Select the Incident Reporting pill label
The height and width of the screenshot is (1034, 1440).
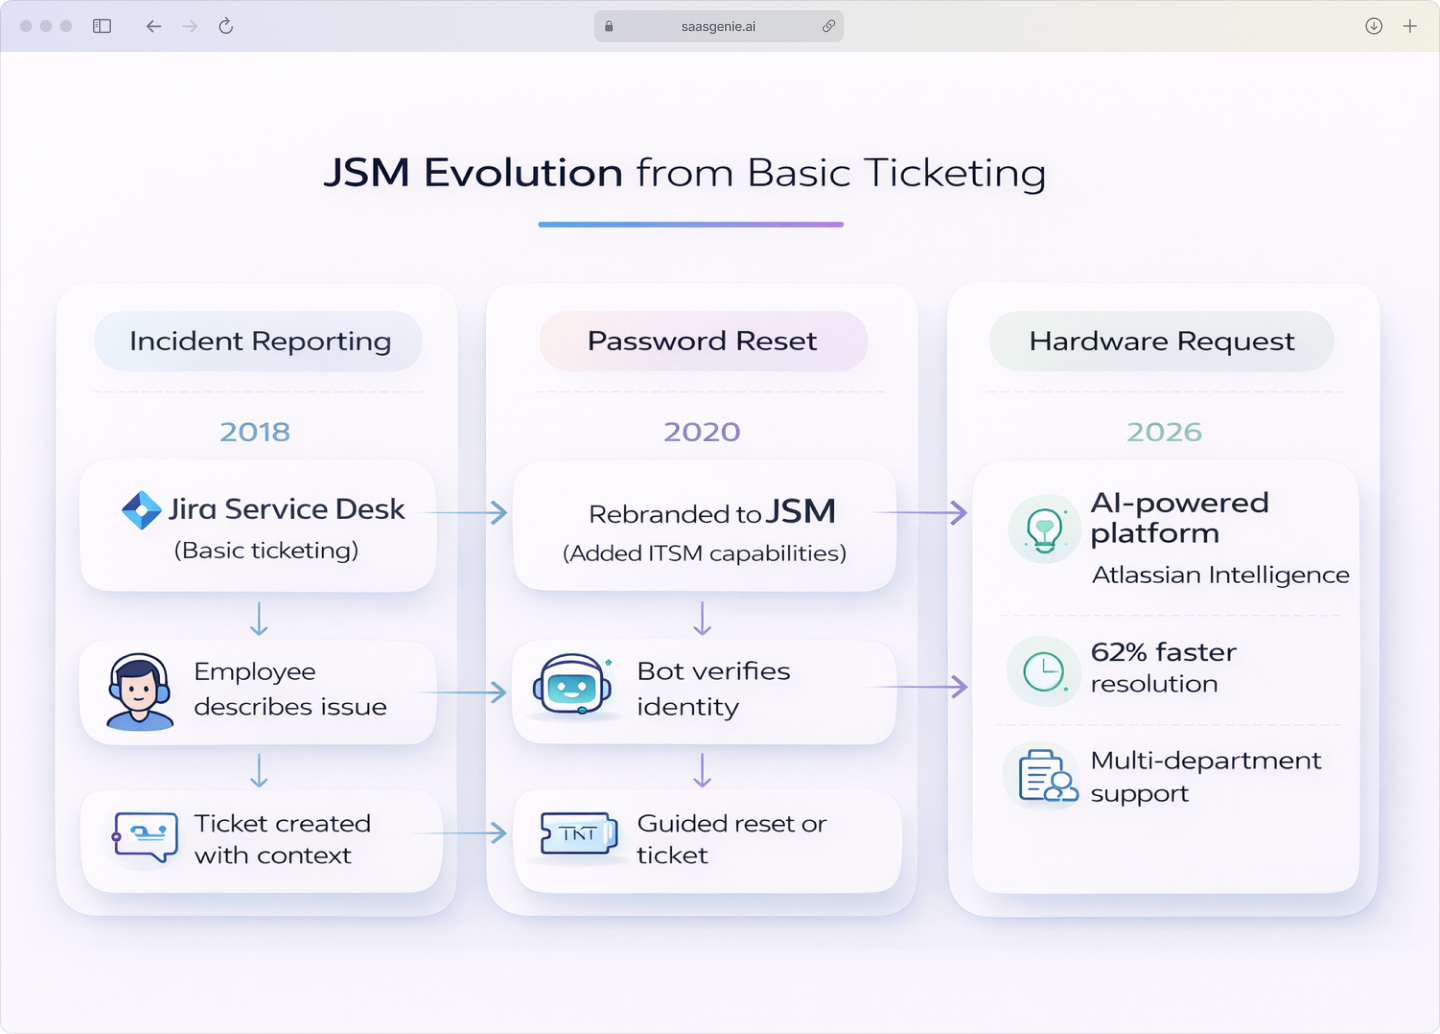point(259,341)
